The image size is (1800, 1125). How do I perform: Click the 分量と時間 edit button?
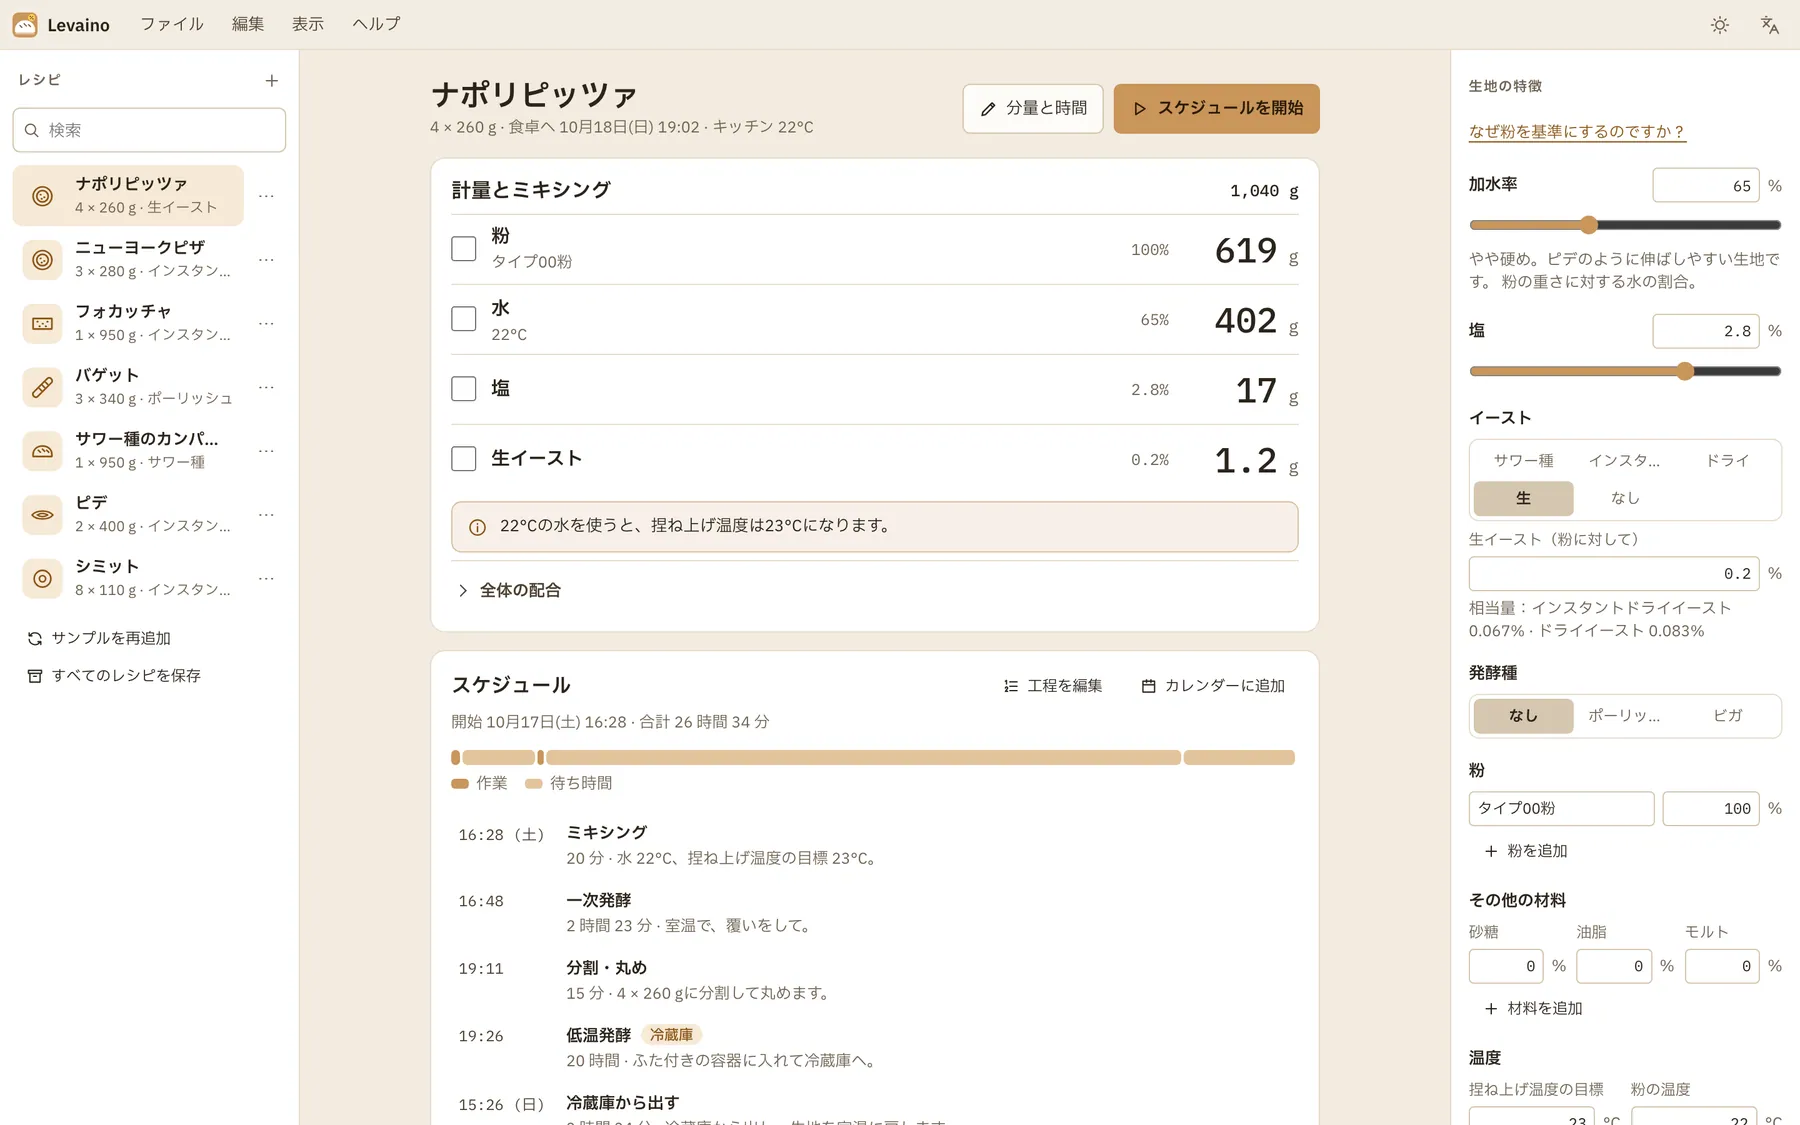pyautogui.click(x=1033, y=109)
